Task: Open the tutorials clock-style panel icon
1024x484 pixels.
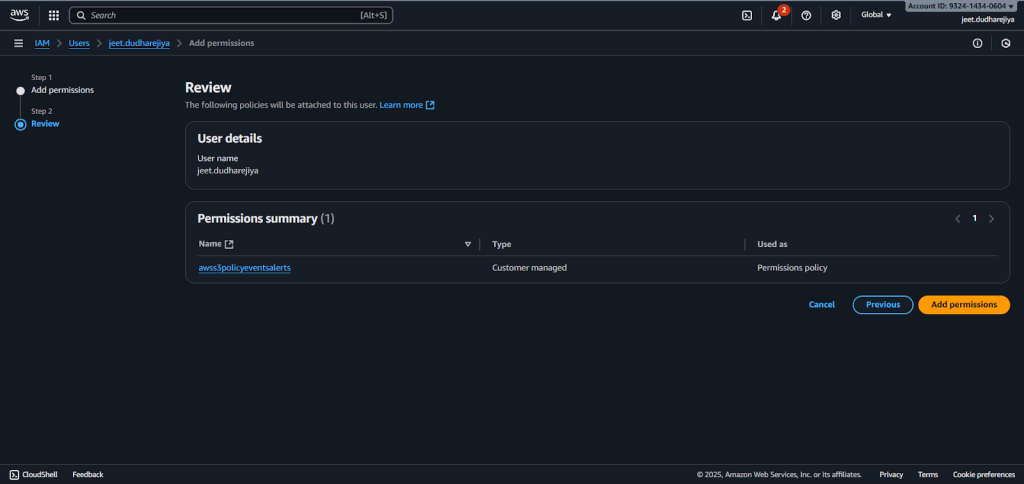Action: click(x=1006, y=43)
